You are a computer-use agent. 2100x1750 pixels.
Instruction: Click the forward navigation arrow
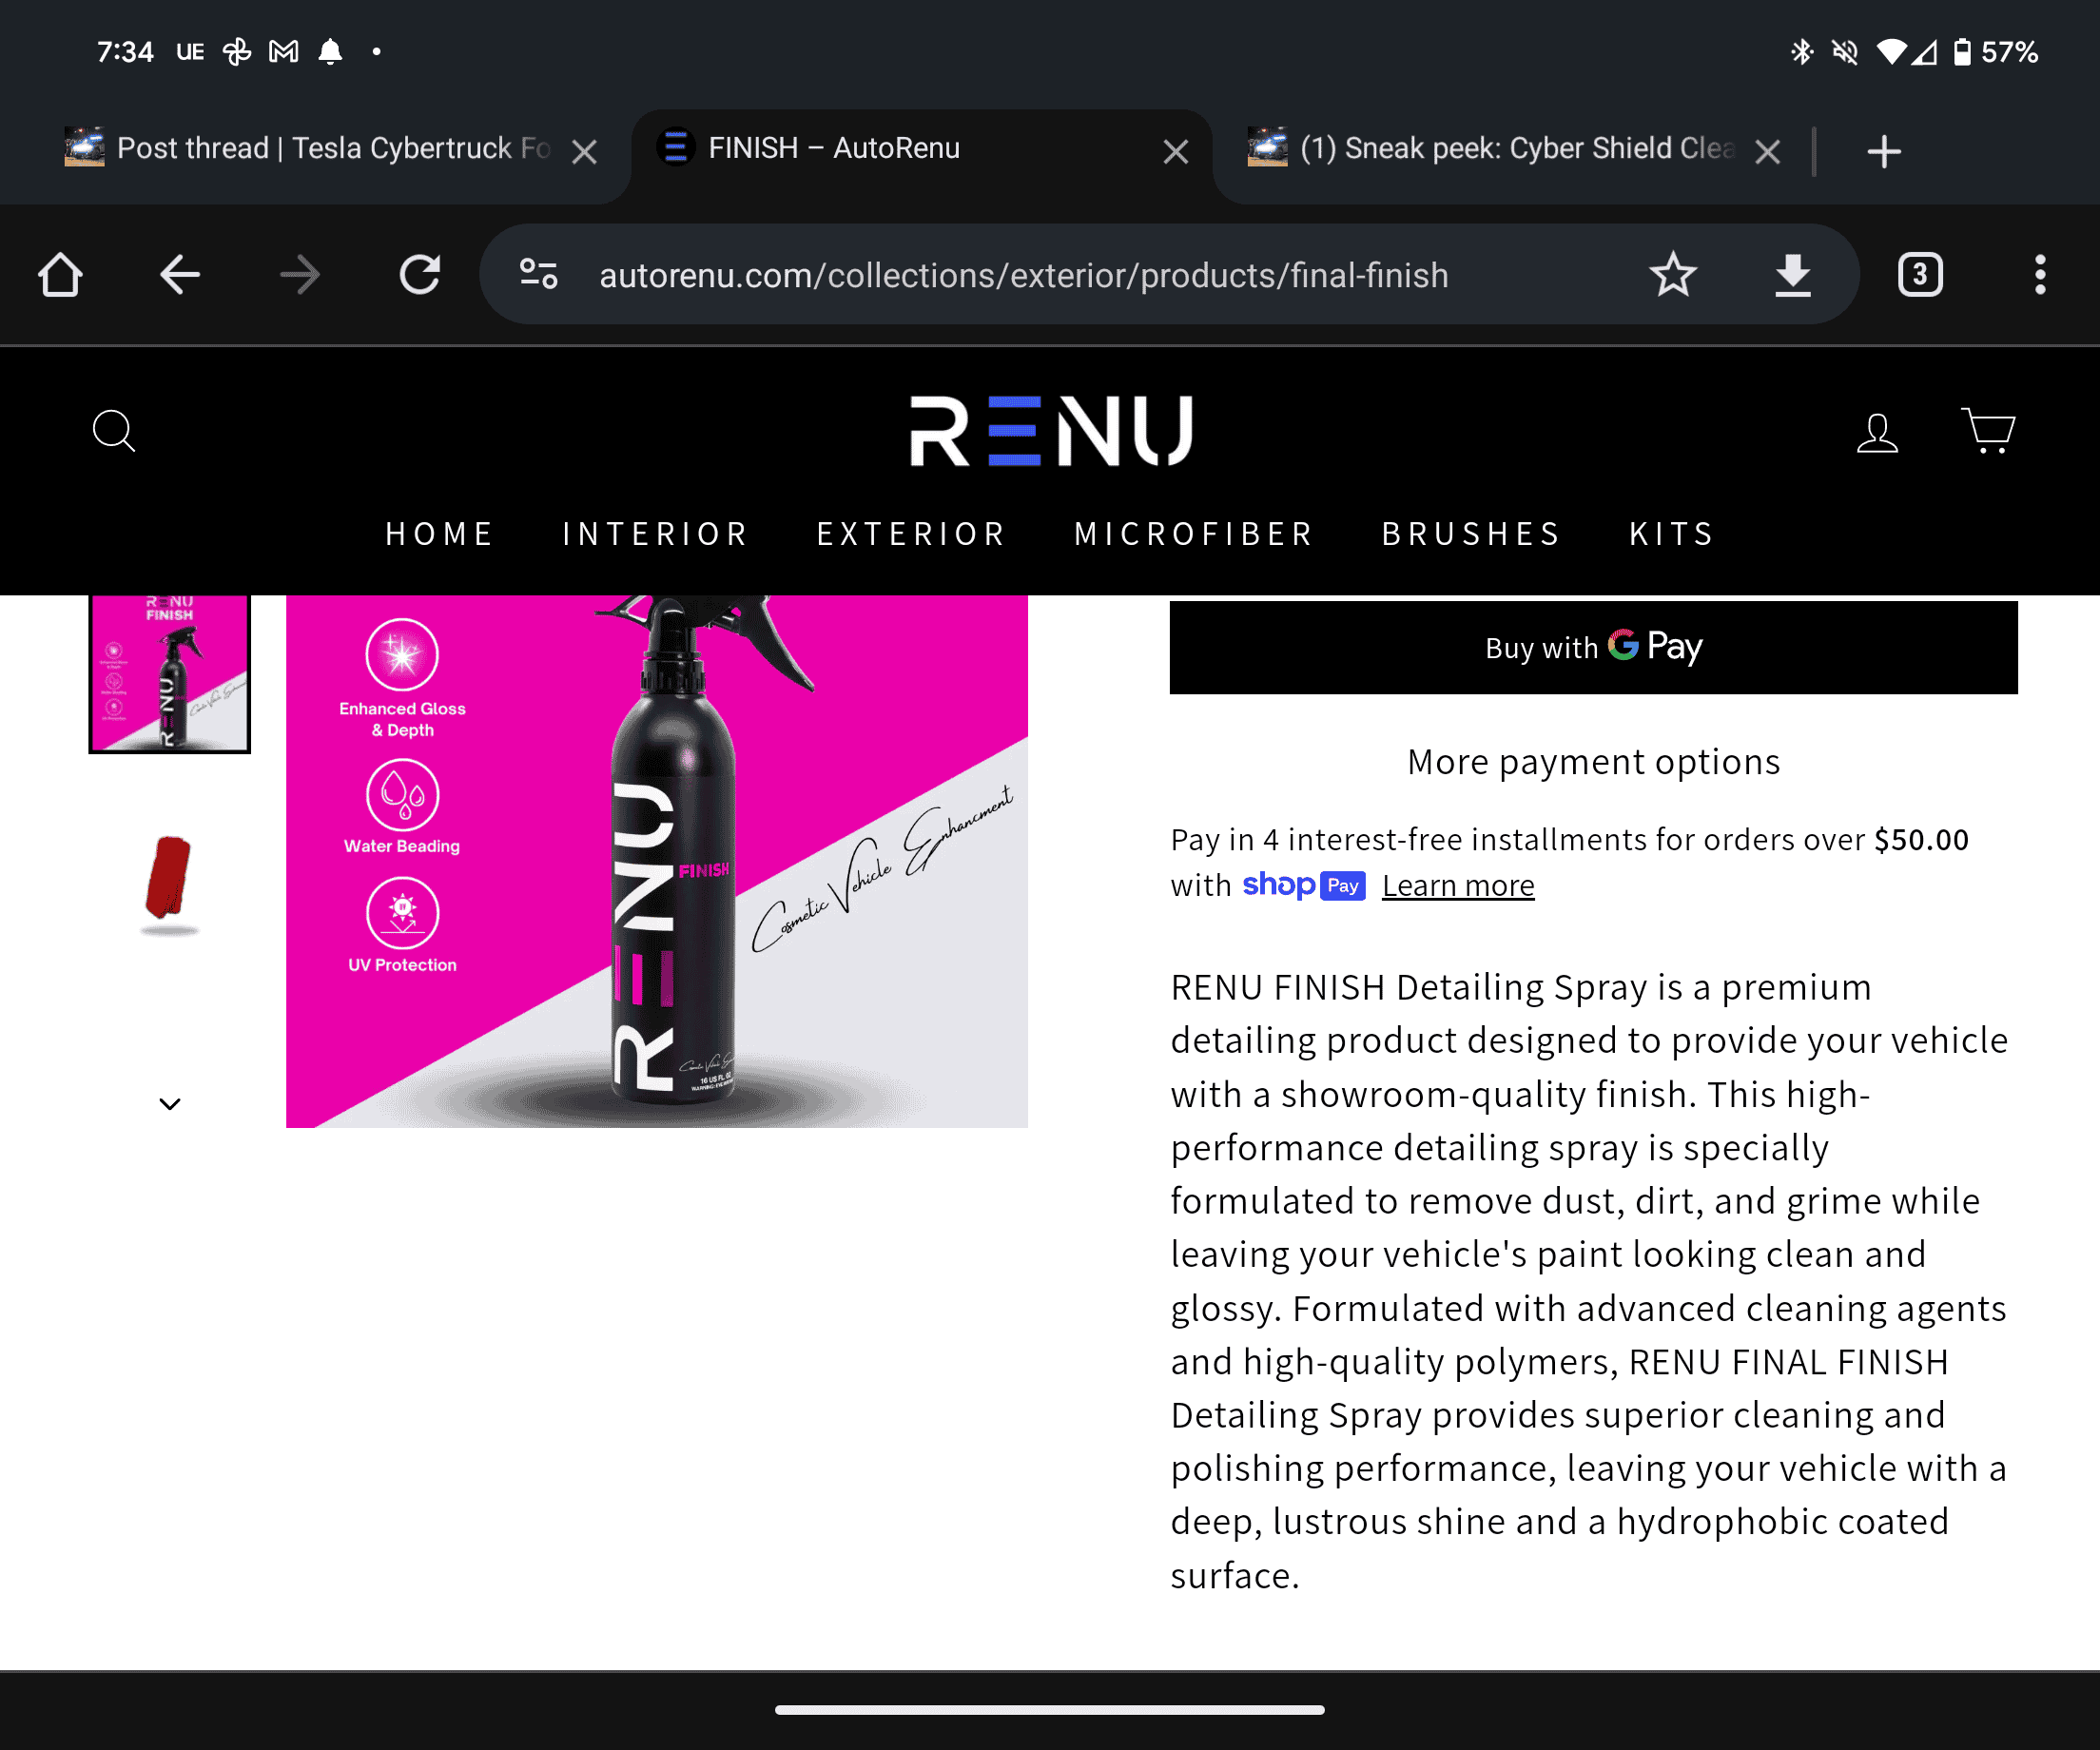pos(300,274)
